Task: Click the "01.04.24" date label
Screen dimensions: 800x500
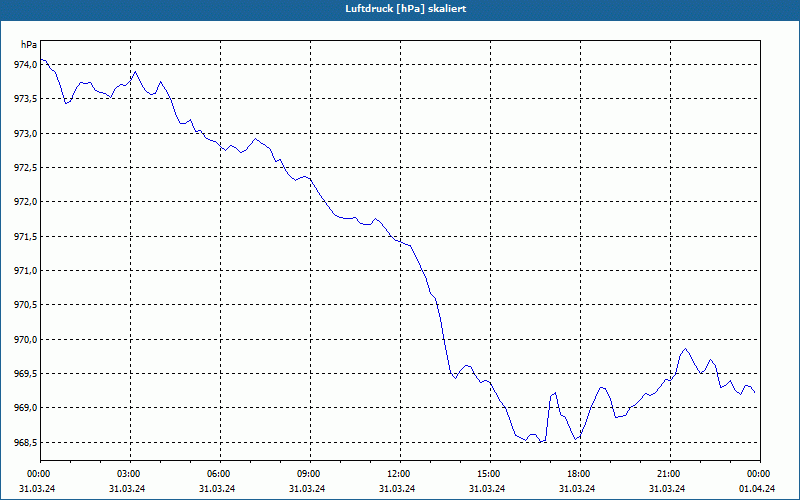Action: click(757, 489)
